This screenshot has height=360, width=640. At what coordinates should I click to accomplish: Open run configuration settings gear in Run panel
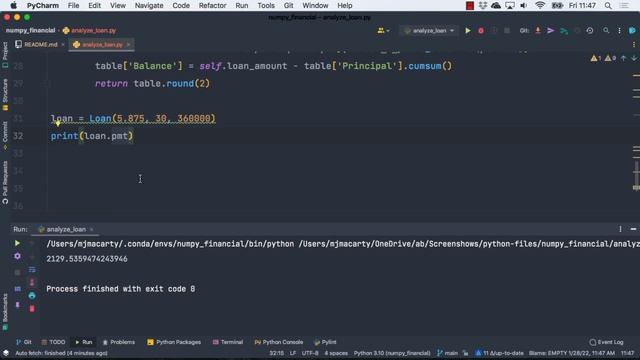(17, 256)
